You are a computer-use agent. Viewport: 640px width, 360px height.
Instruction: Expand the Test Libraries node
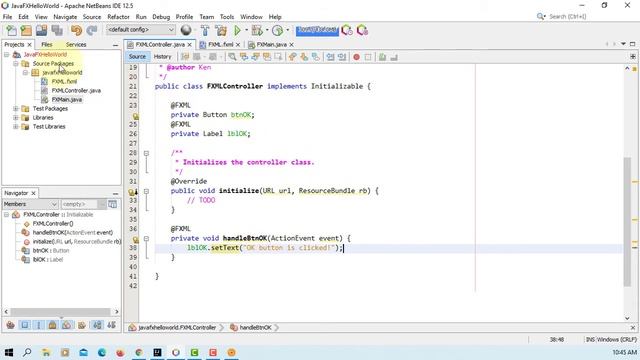pyautogui.click(x=16, y=127)
